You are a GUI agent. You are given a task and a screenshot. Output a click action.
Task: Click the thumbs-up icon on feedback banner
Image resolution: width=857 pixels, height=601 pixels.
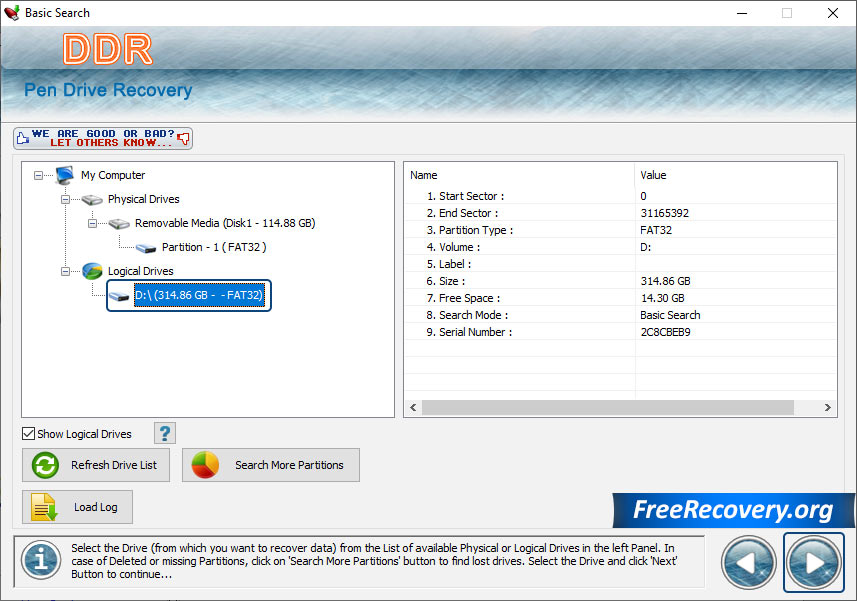pyautogui.click(x=22, y=138)
